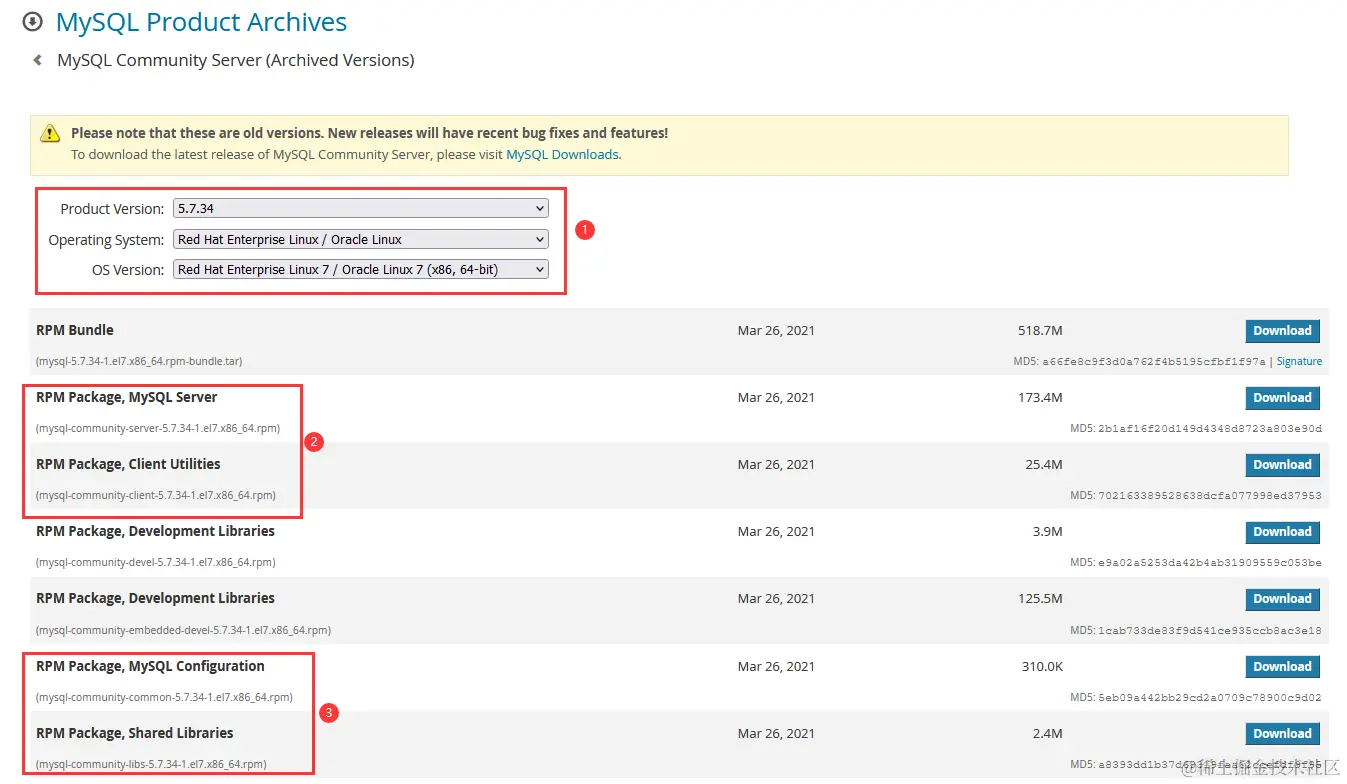Click the Operating System label
1347x784 pixels.
click(106, 240)
